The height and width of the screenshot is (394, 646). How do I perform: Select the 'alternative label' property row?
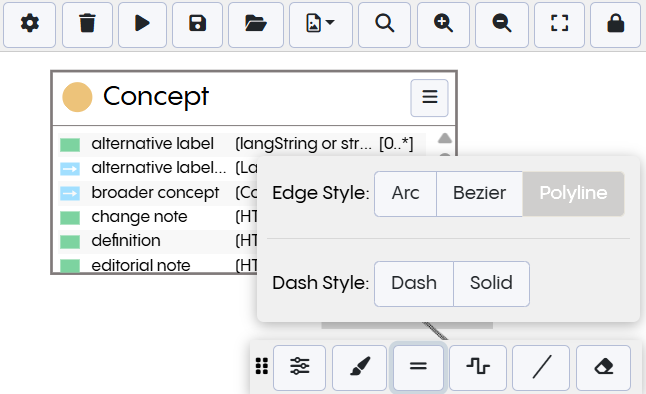(x=241, y=144)
